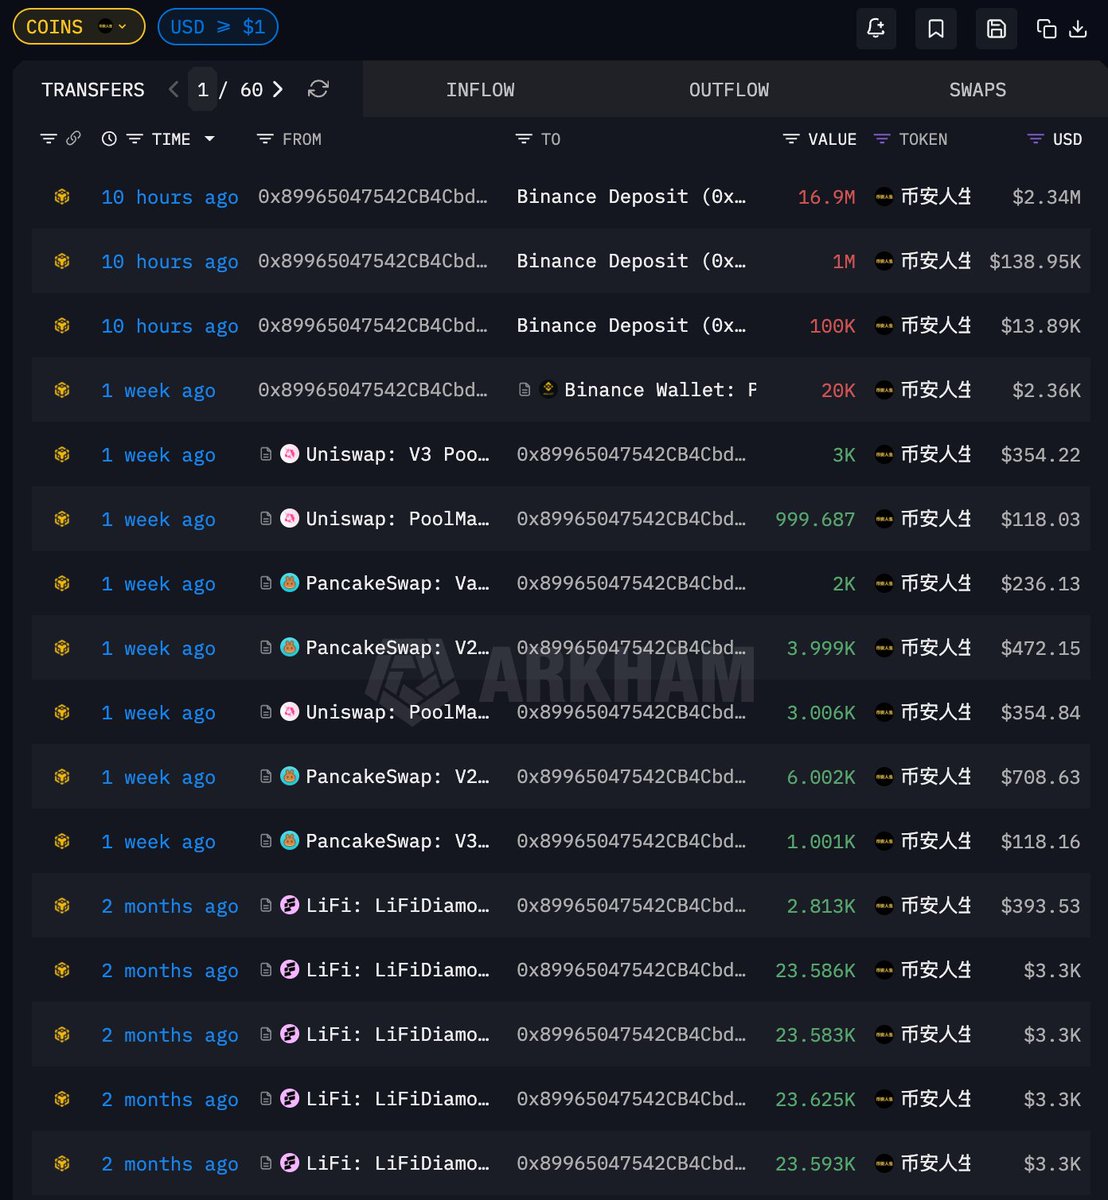The width and height of the screenshot is (1108, 1200).
Task: Click the save floppy disk icon
Action: click(x=996, y=28)
